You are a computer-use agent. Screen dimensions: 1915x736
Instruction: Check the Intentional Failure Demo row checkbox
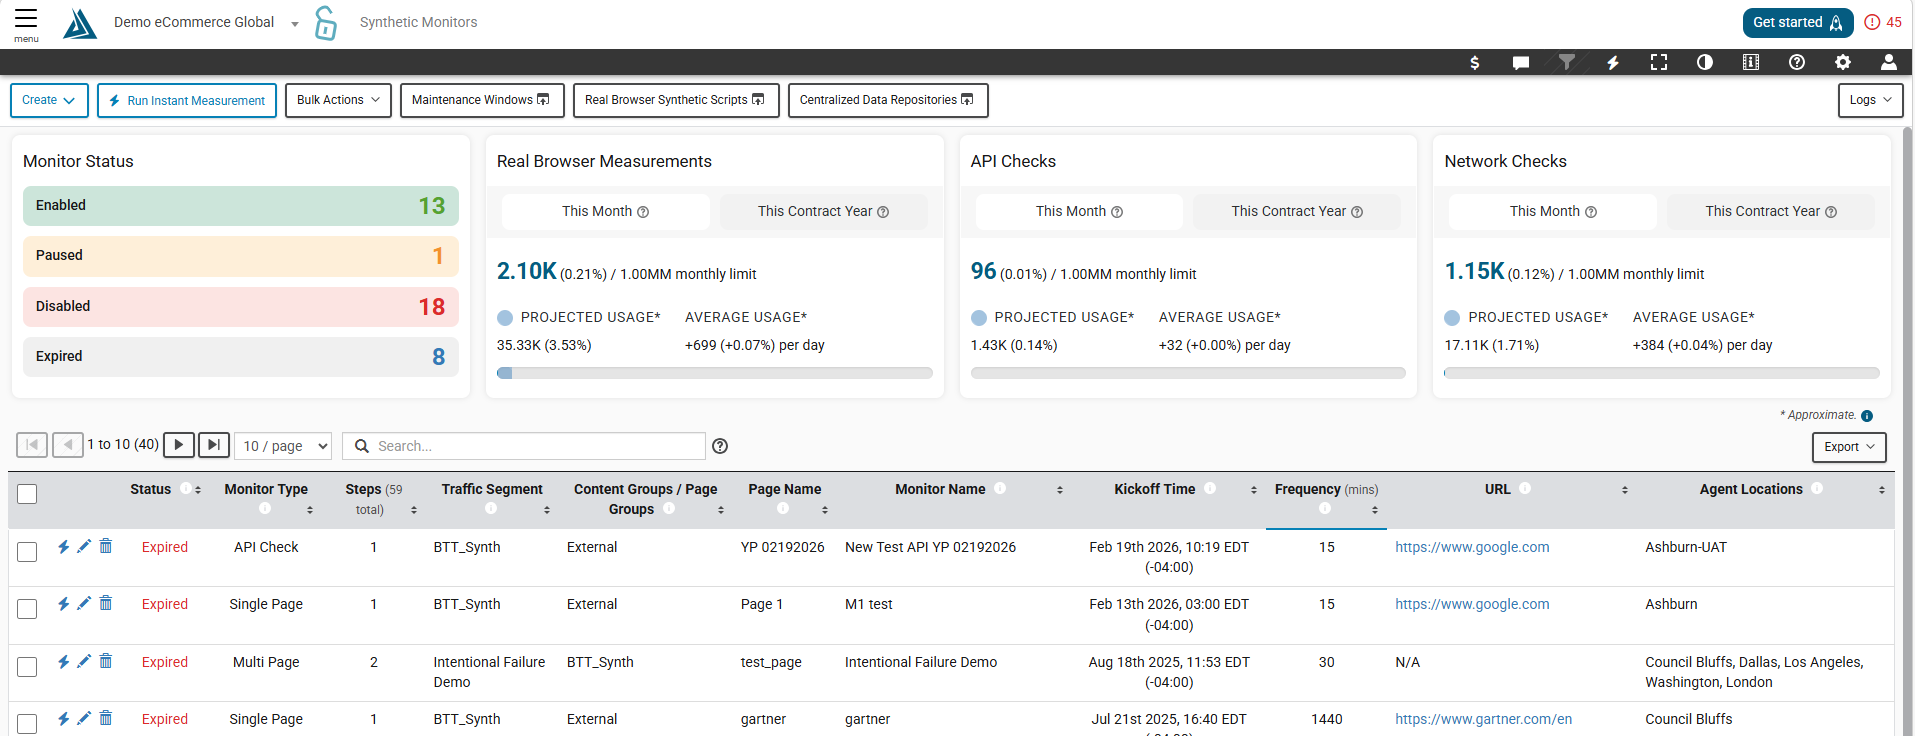(x=27, y=667)
